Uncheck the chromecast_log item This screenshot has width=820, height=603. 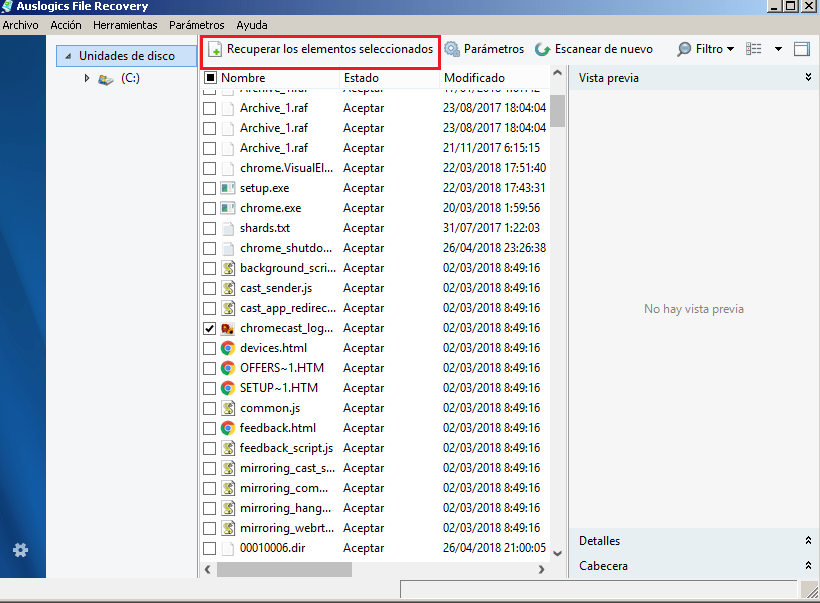(x=209, y=327)
